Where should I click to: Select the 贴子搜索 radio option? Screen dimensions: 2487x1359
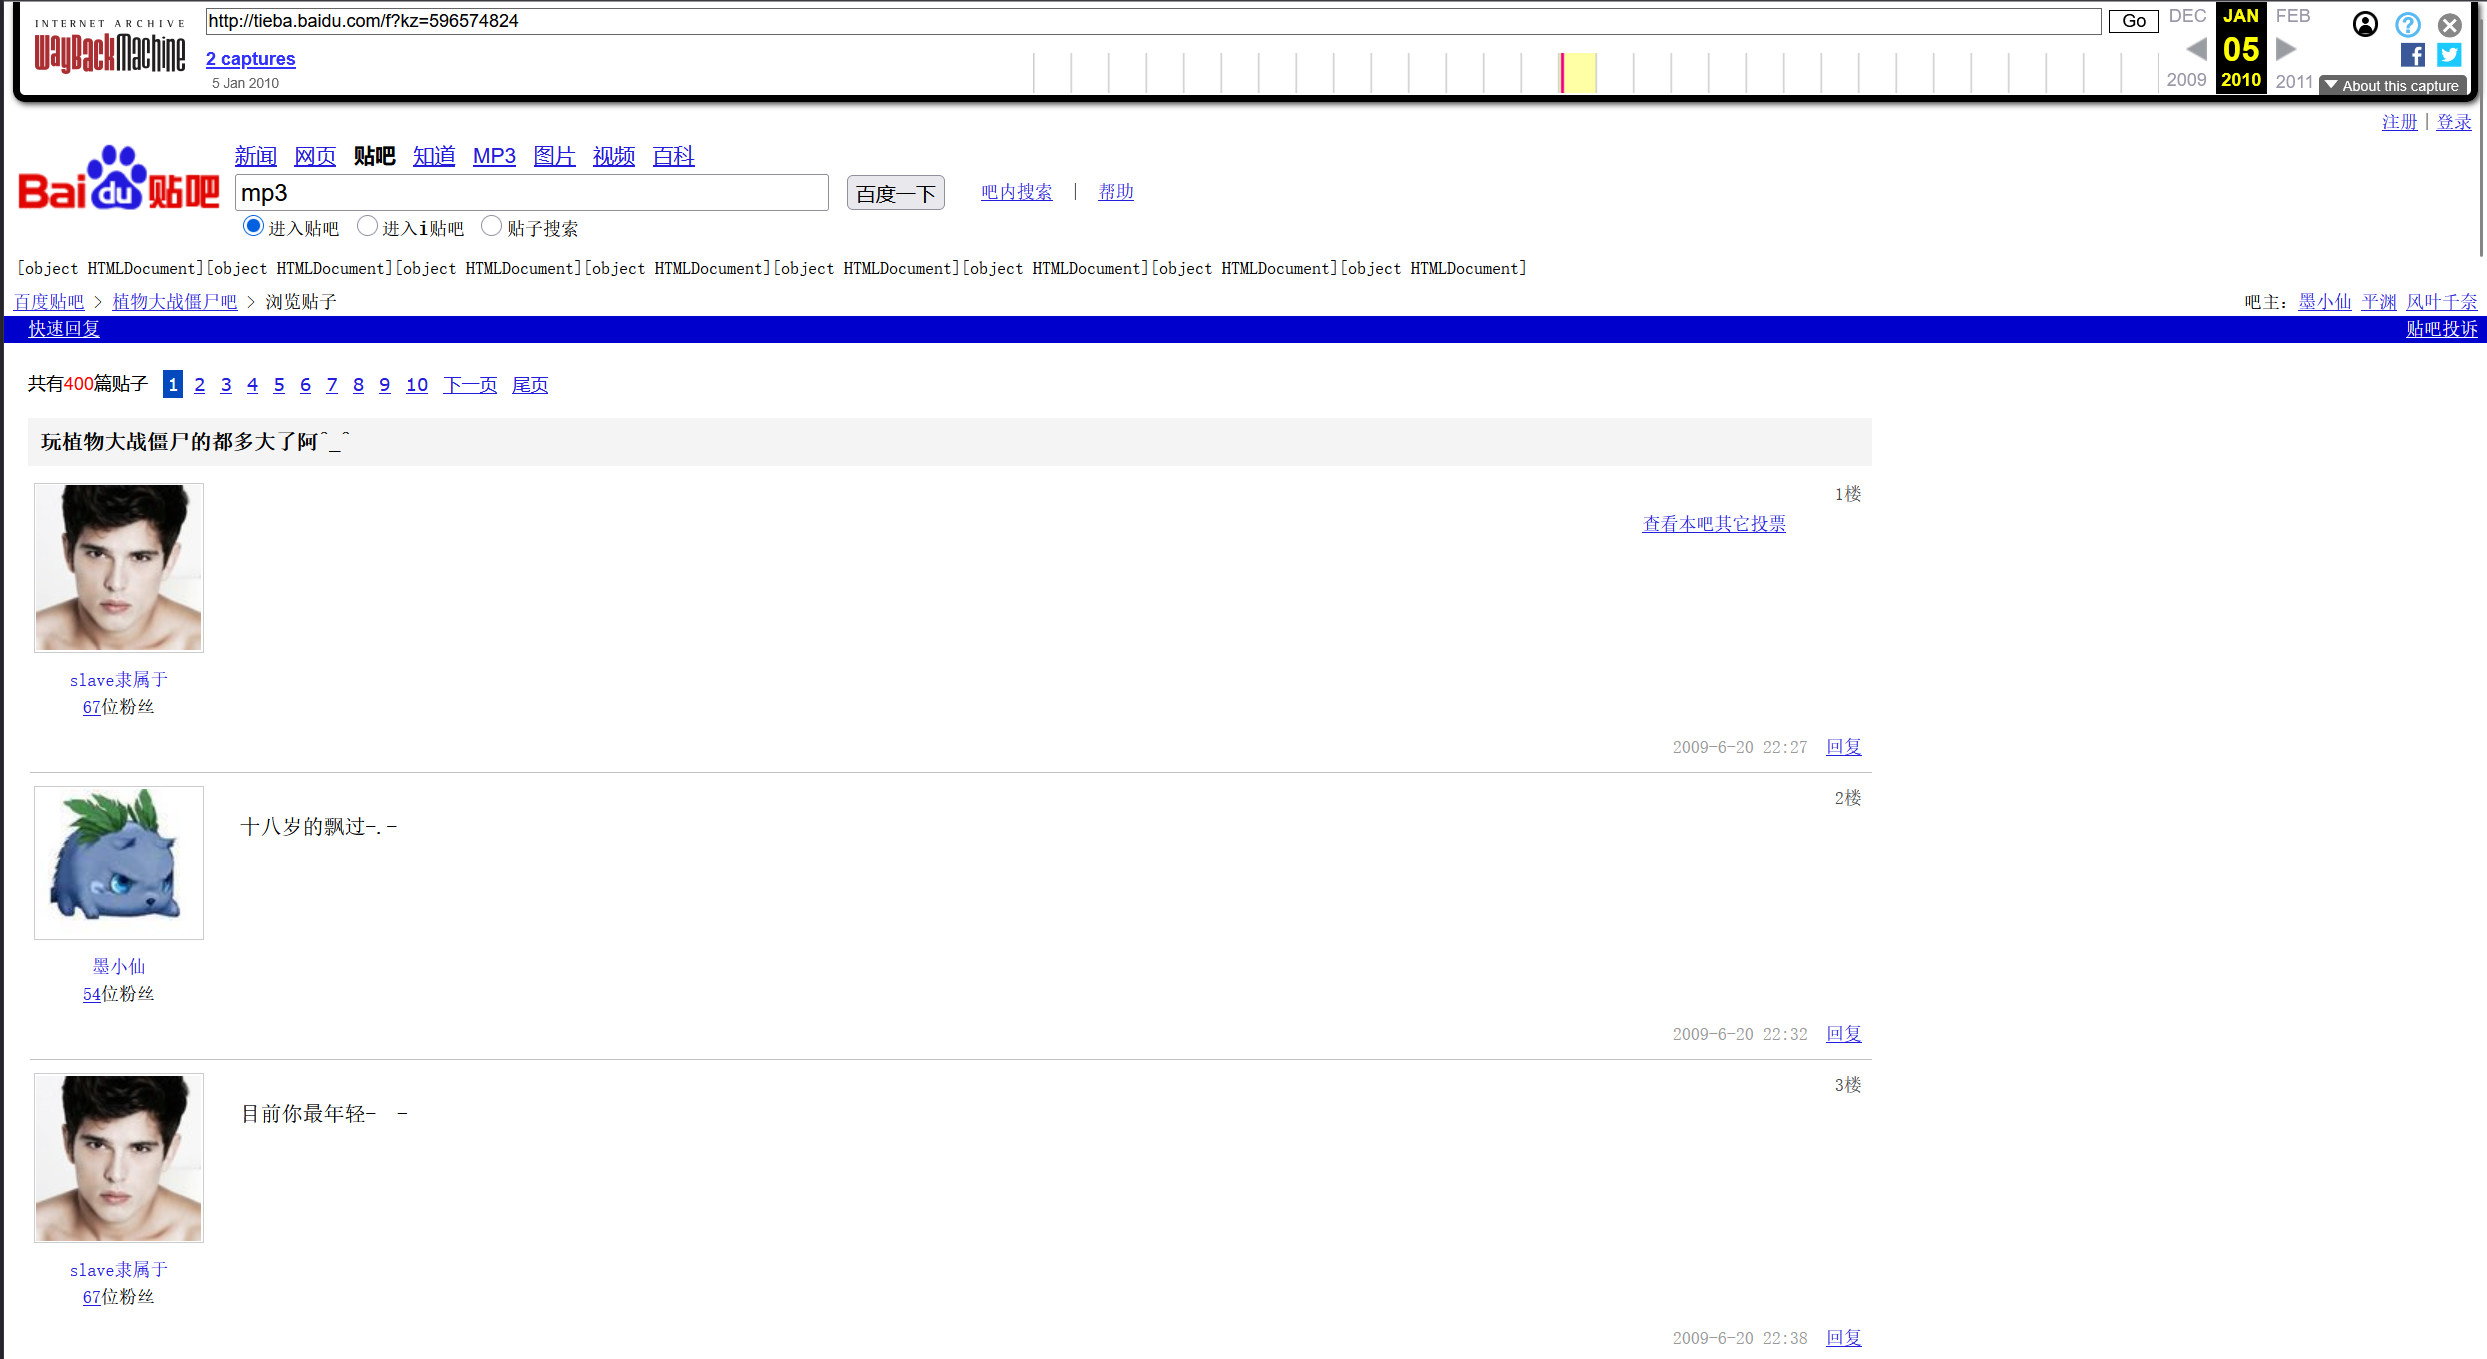pyautogui.click(x=491, y=227)
